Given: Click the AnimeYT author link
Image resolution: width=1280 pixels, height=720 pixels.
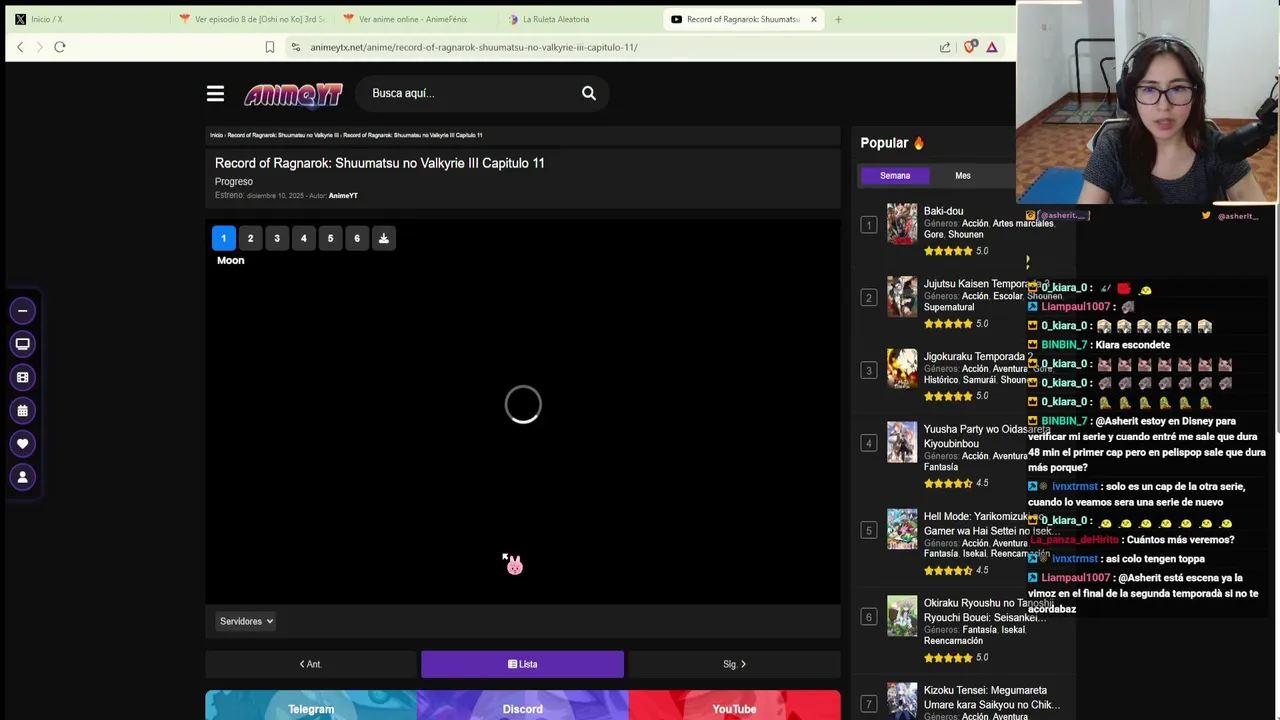Looking at the screenshot, I should 343,196.
